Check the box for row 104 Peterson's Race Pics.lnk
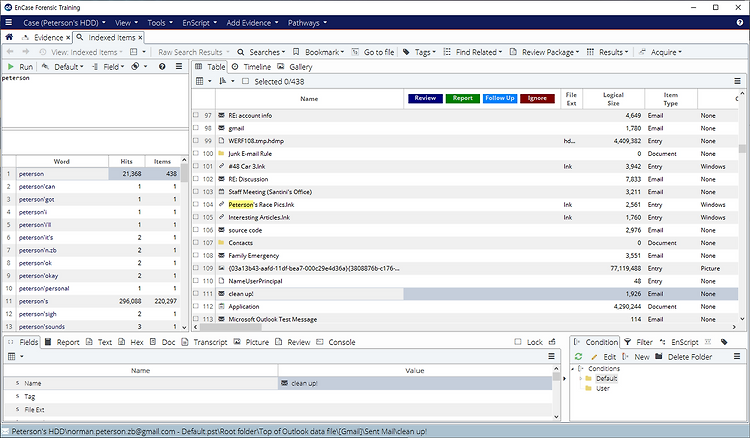Screen dimensions: 750x438 click(x=196, y=204)
